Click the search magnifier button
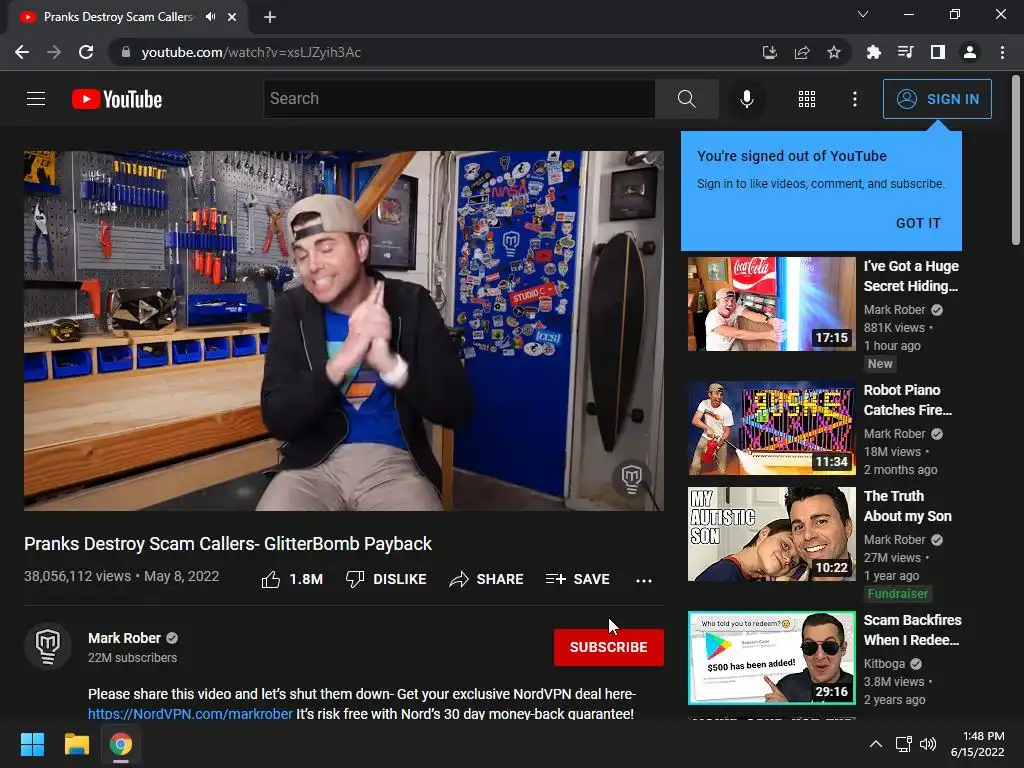The height and width of the screenshot is (768, 1024). click(x=686, y=99)
